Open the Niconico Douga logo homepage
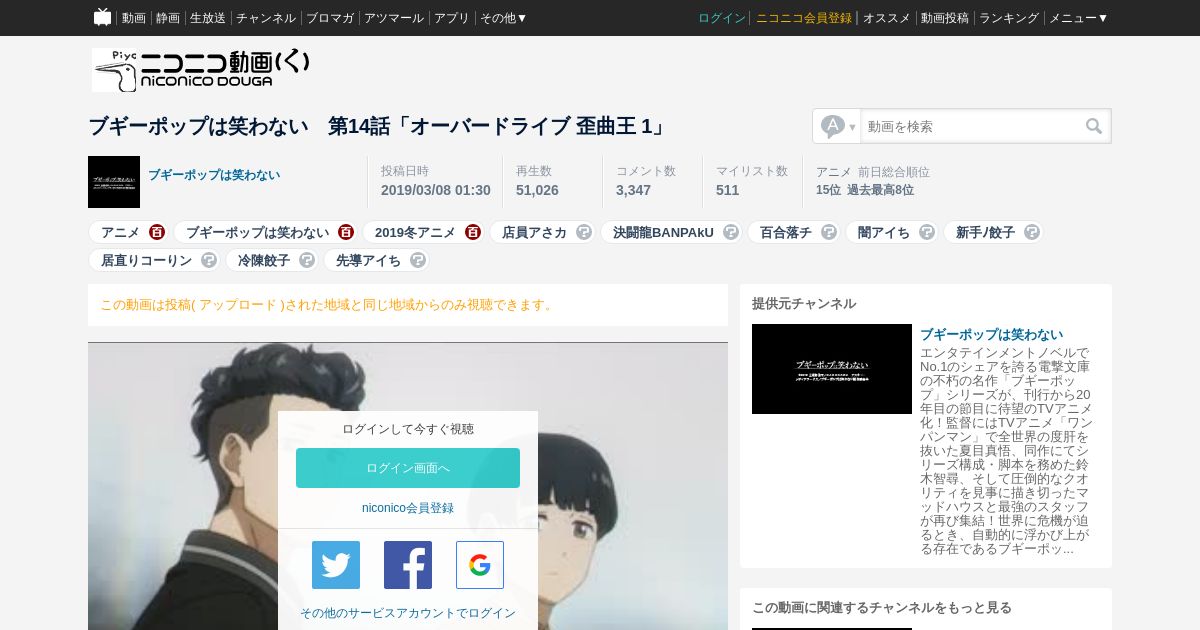The width and height of the screenshot is (1200, 630). 200,70
